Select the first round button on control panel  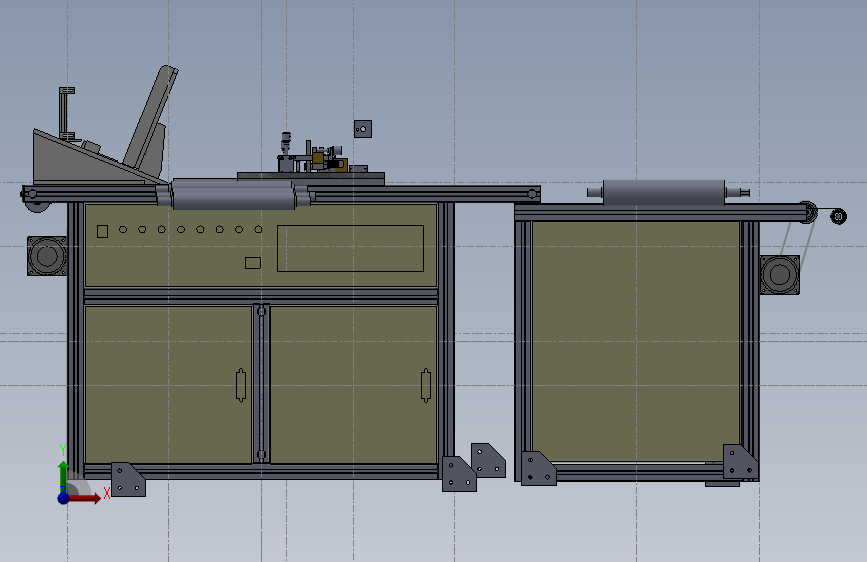click(x=123, y=229)
